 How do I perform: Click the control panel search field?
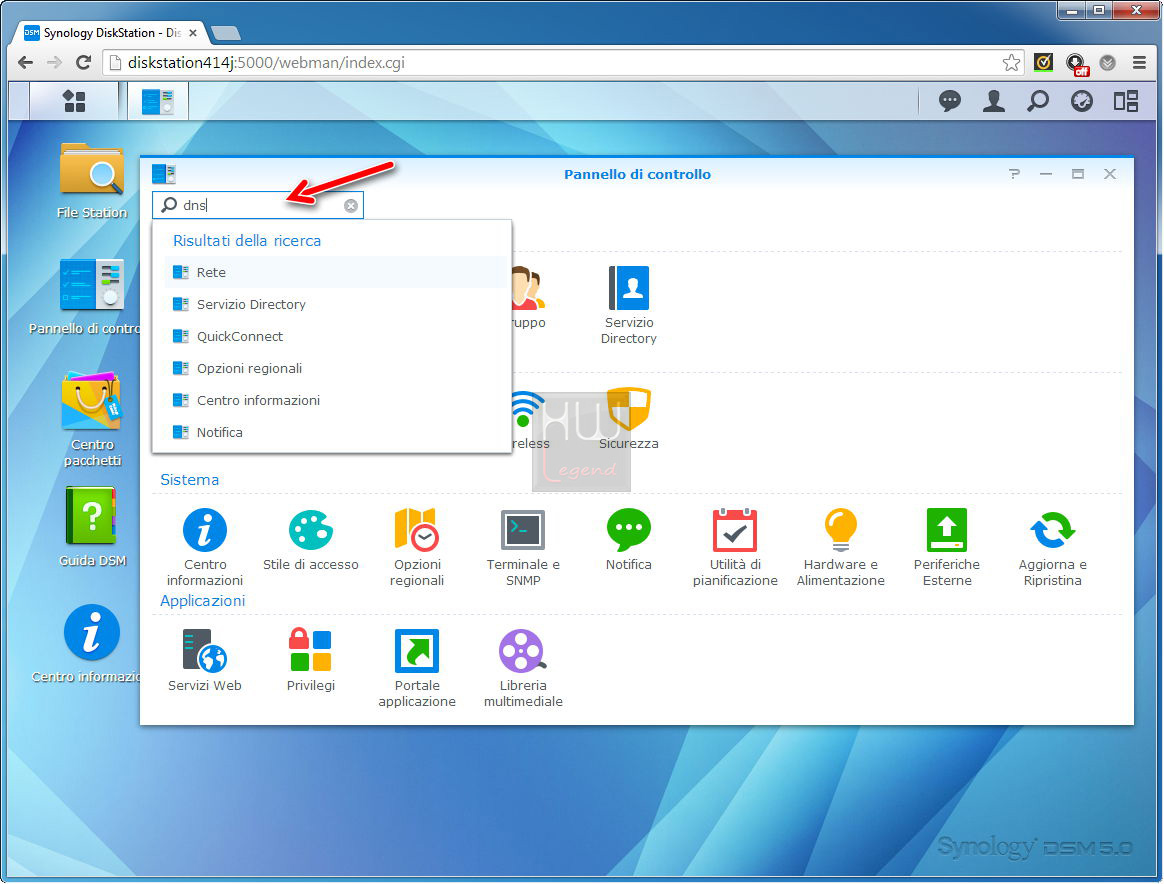coord(258,205)
